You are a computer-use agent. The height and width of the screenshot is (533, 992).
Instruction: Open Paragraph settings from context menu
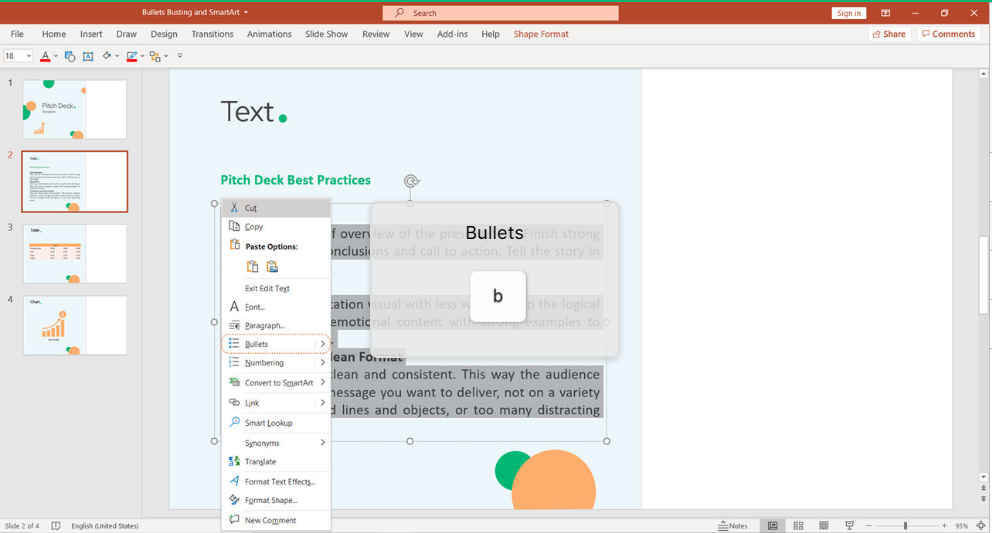pyautogui.click(x=276, y=325)
